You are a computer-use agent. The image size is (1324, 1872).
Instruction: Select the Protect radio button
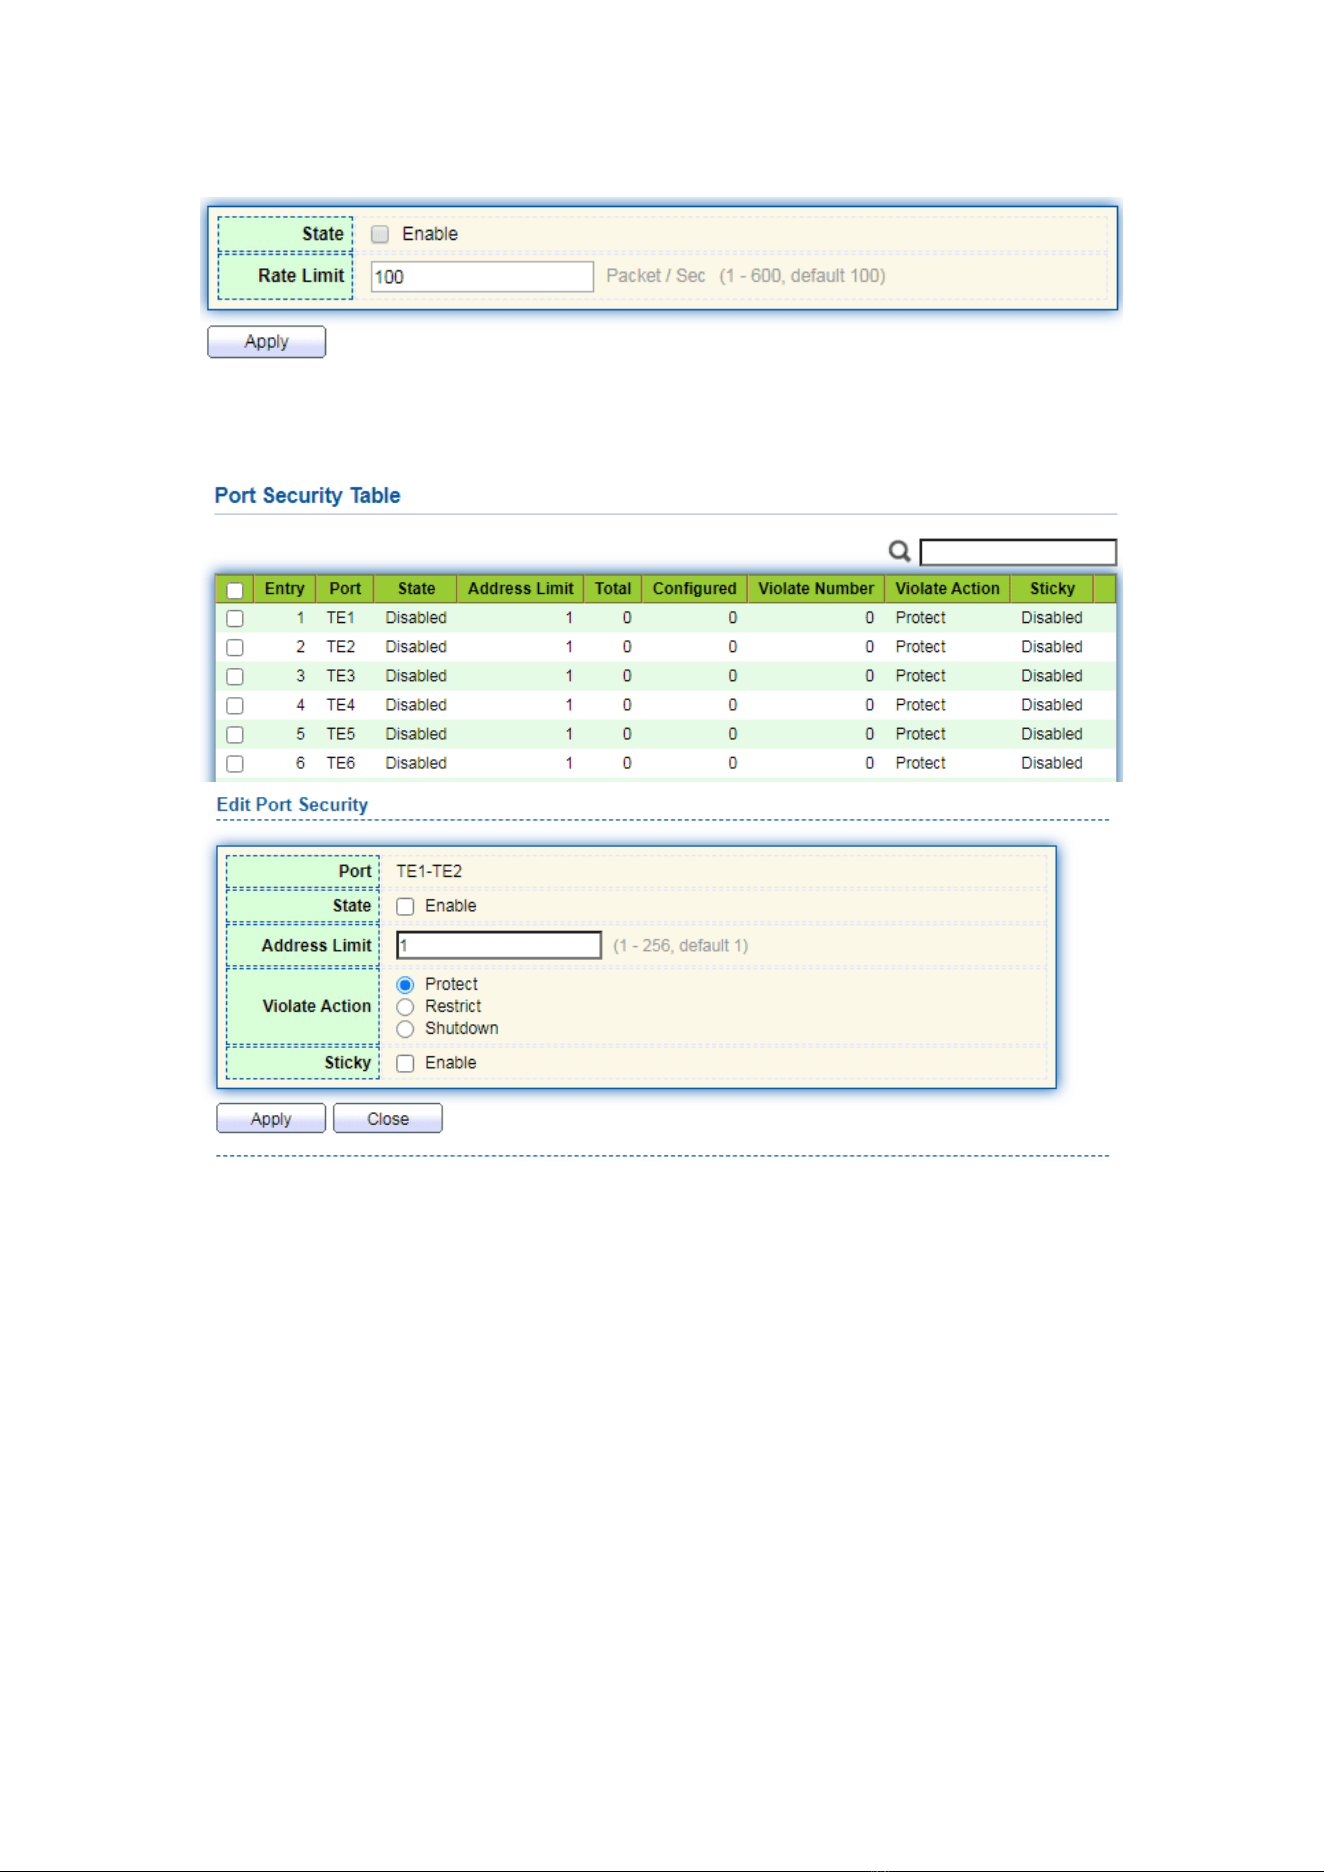[x=405, y=985]
